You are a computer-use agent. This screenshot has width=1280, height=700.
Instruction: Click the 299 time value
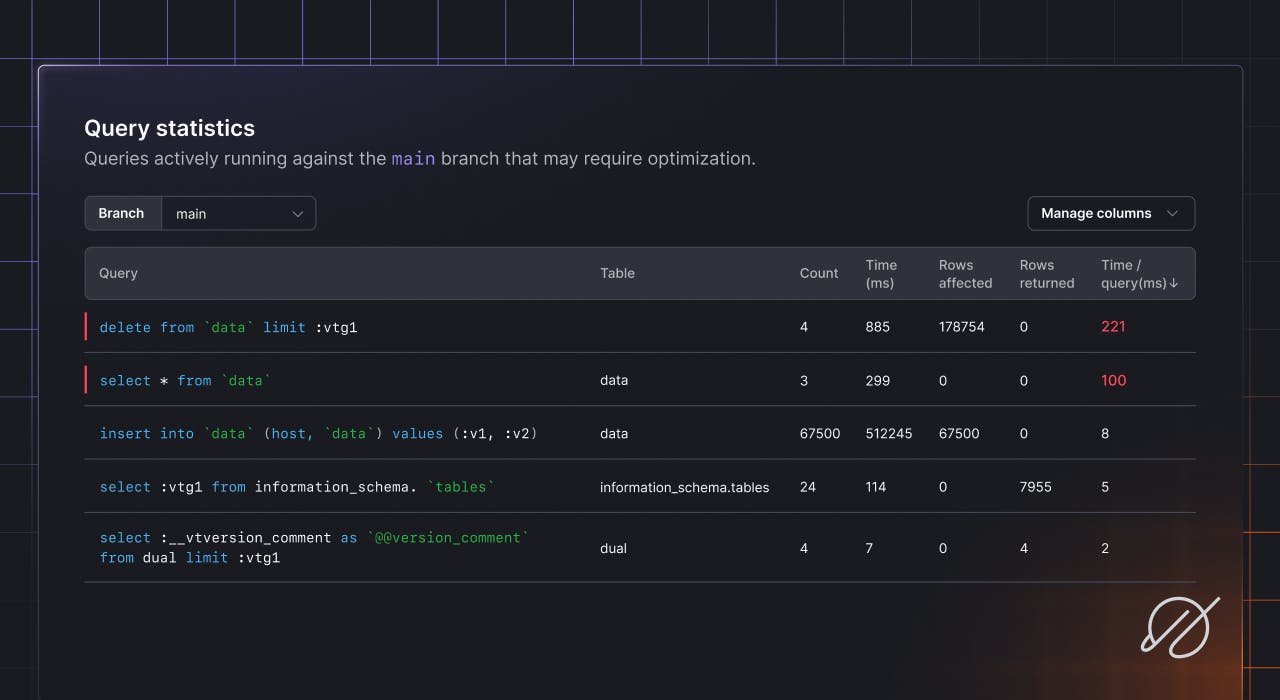[878, 380]
